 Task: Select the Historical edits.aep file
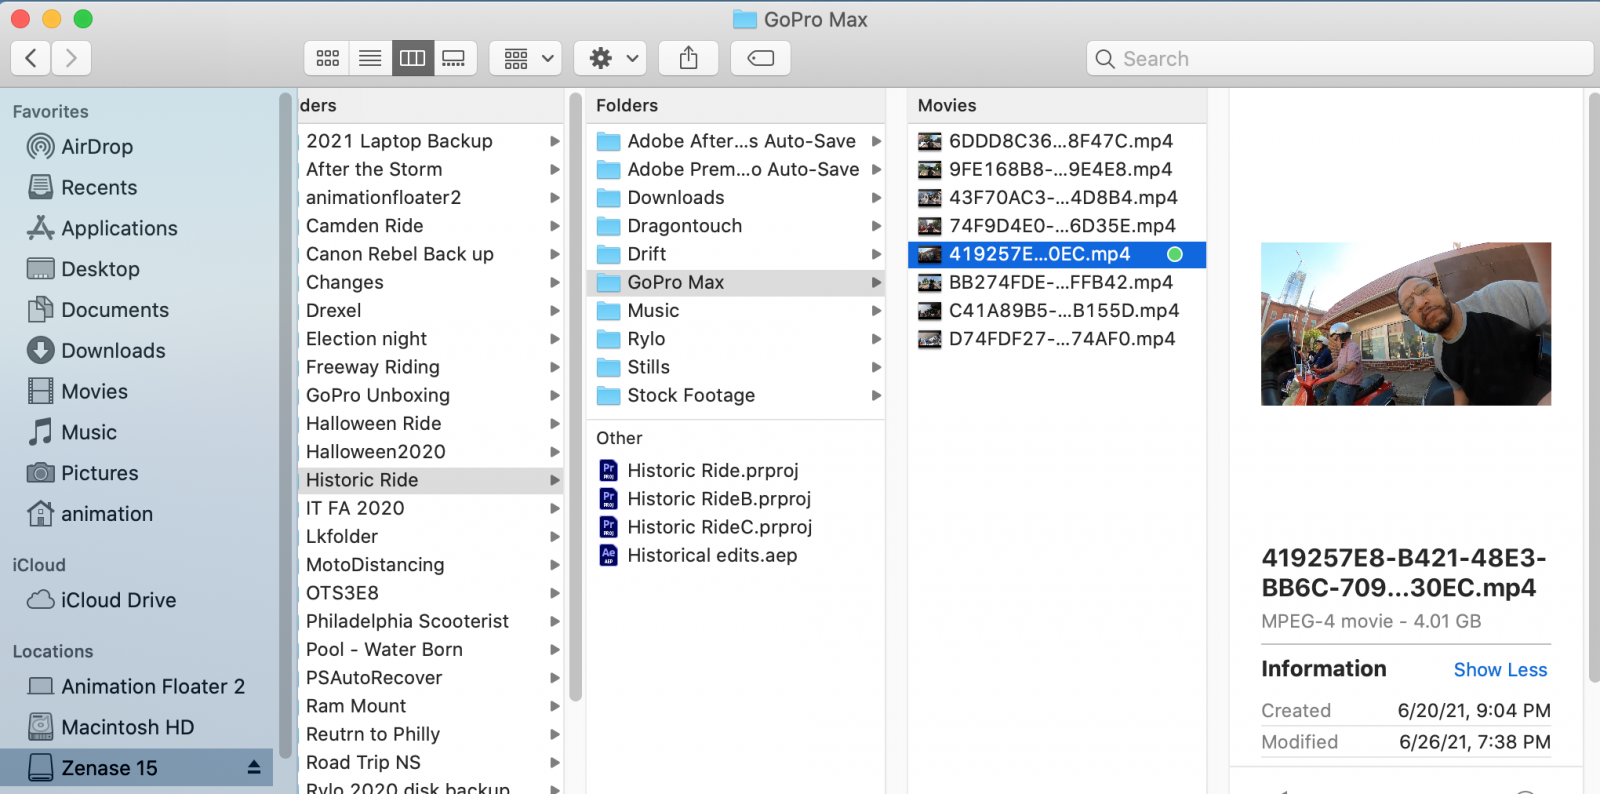click(x=711, y=555)
